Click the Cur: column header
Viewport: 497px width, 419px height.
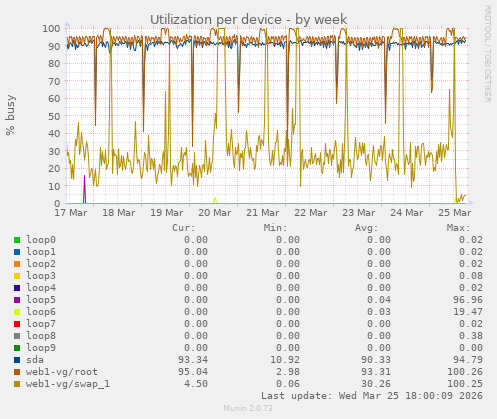pos(184,228)
